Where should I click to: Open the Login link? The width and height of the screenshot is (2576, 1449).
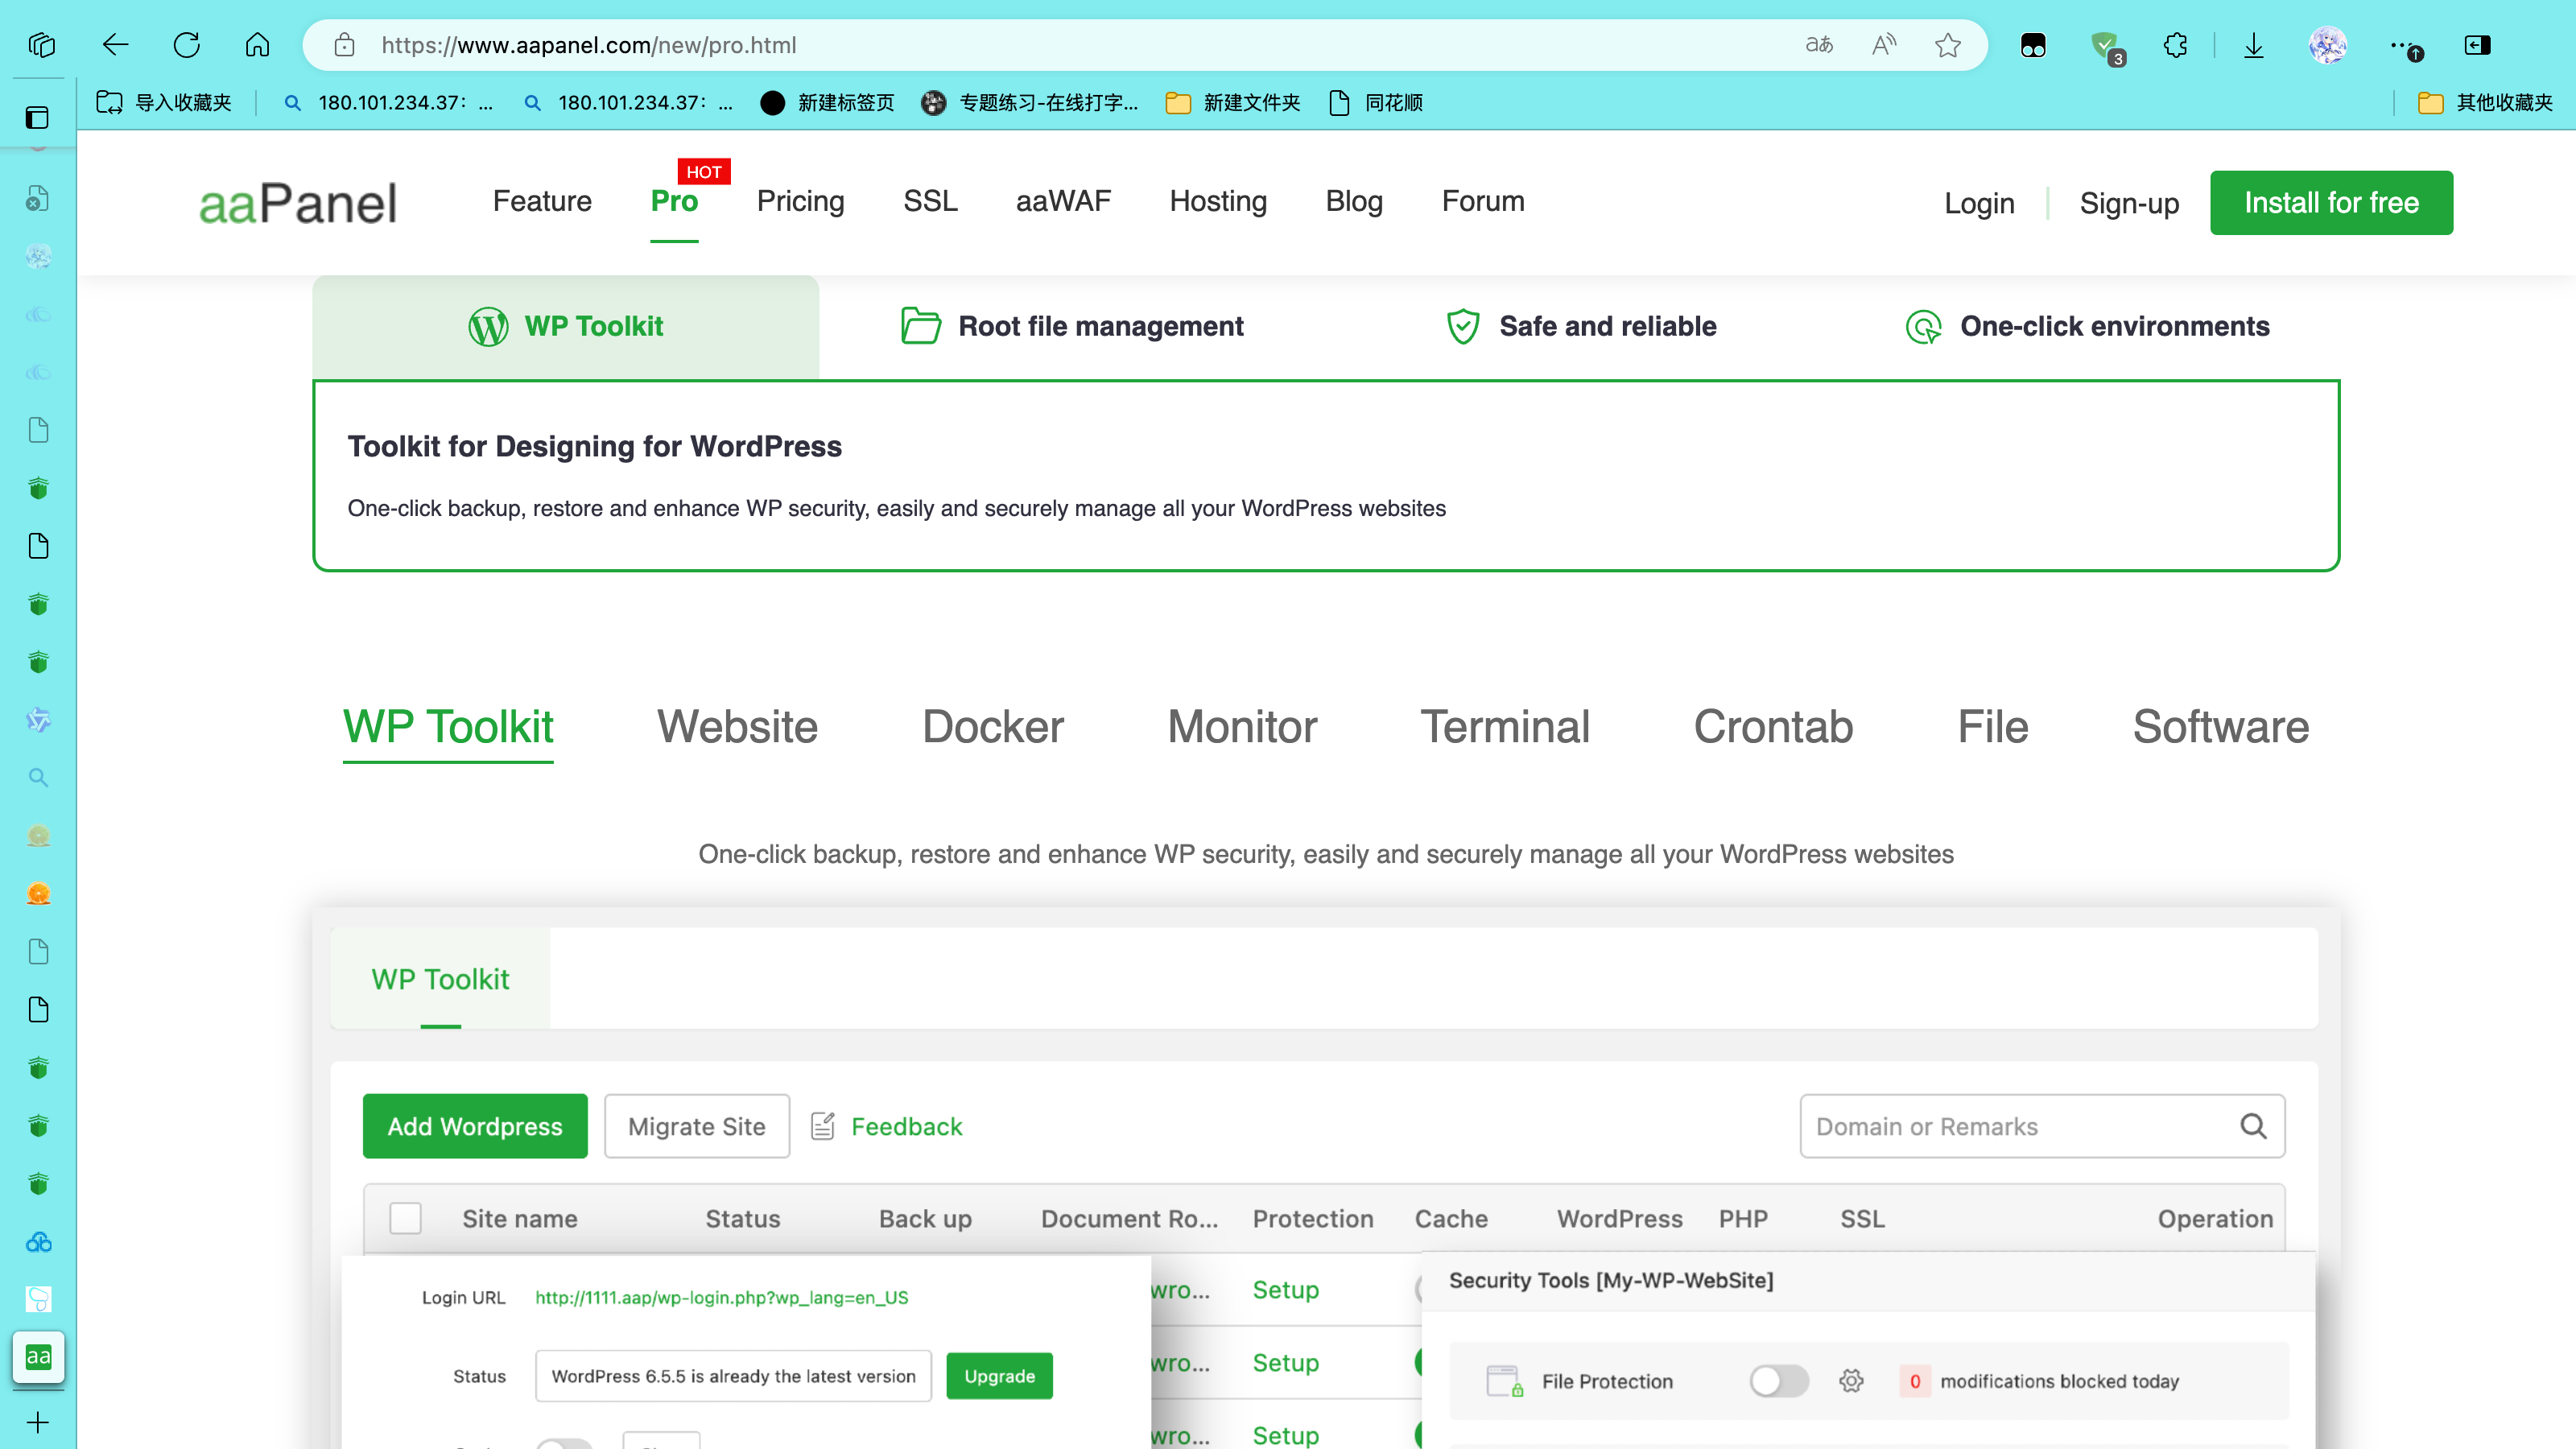pos(1979,203)
